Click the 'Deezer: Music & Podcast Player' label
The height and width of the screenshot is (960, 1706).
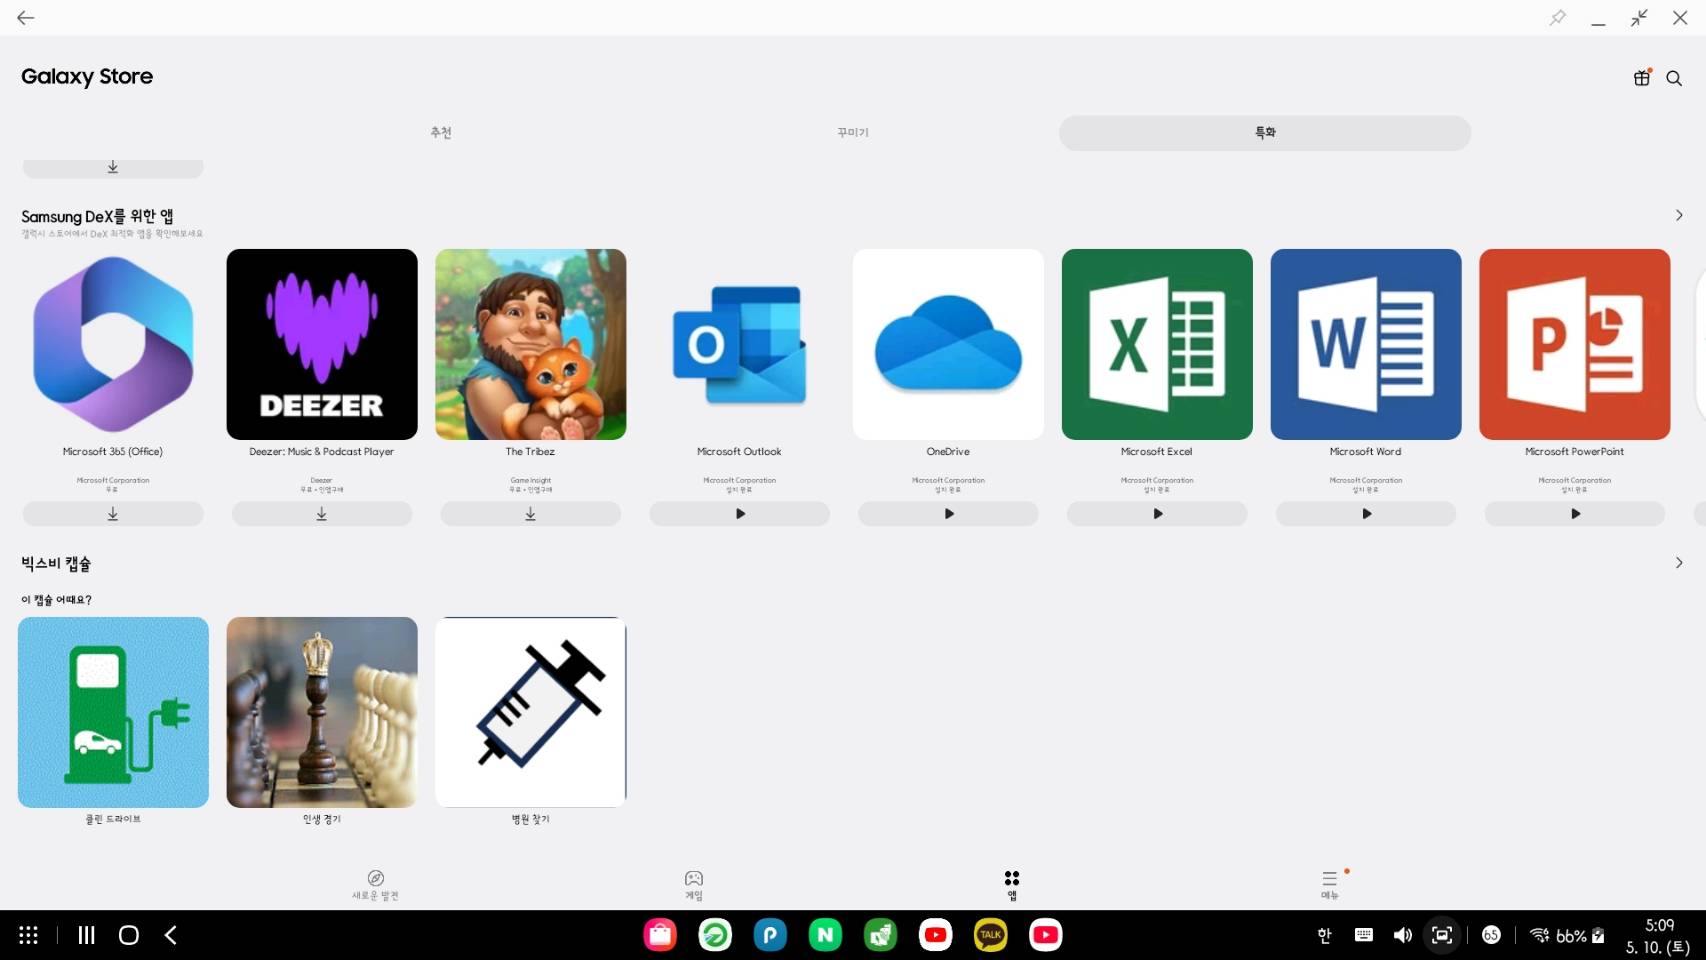(322, 452)
